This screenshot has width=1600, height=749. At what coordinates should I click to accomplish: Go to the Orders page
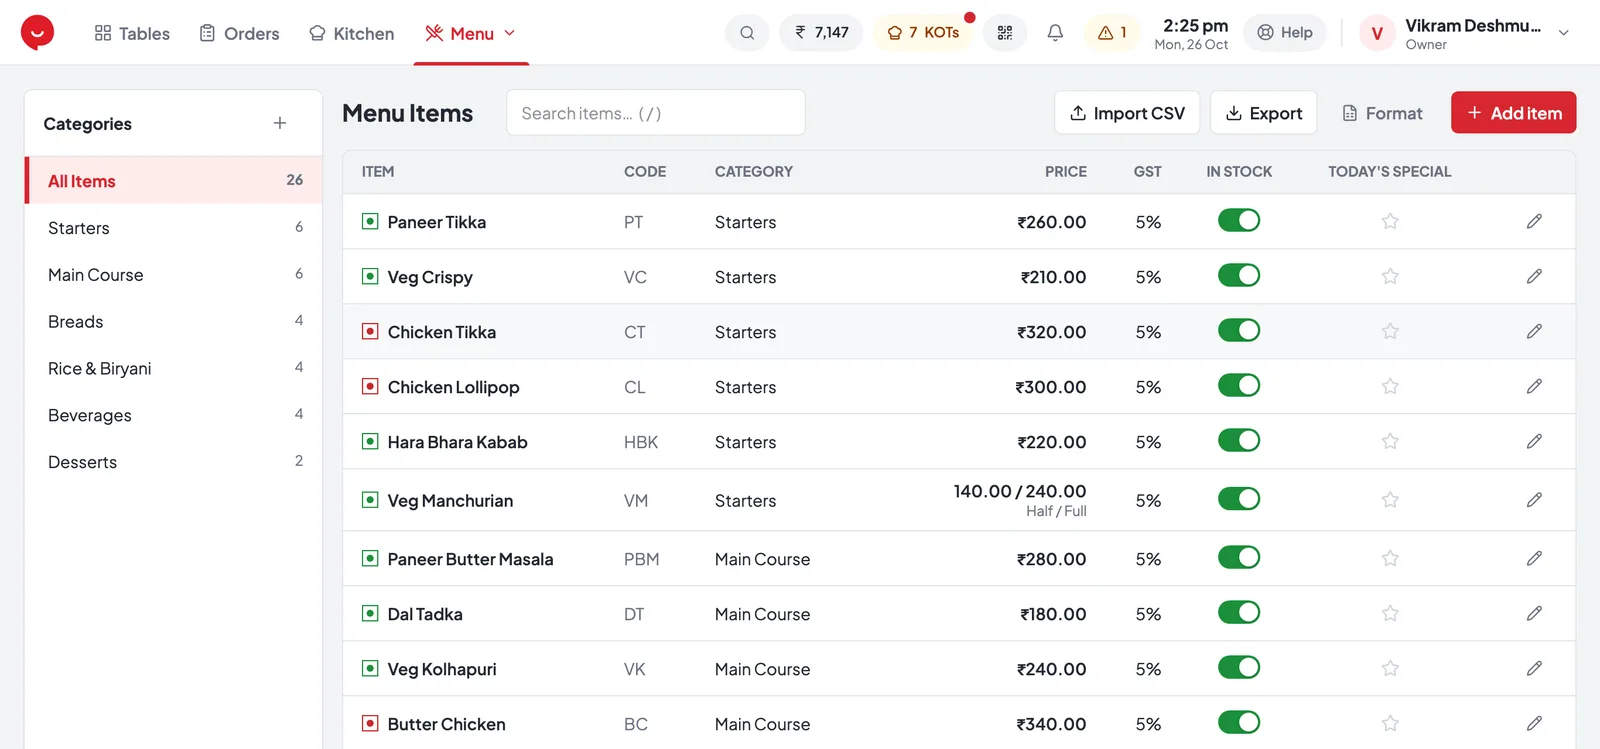pyautogui.click(x=240, y=33)
